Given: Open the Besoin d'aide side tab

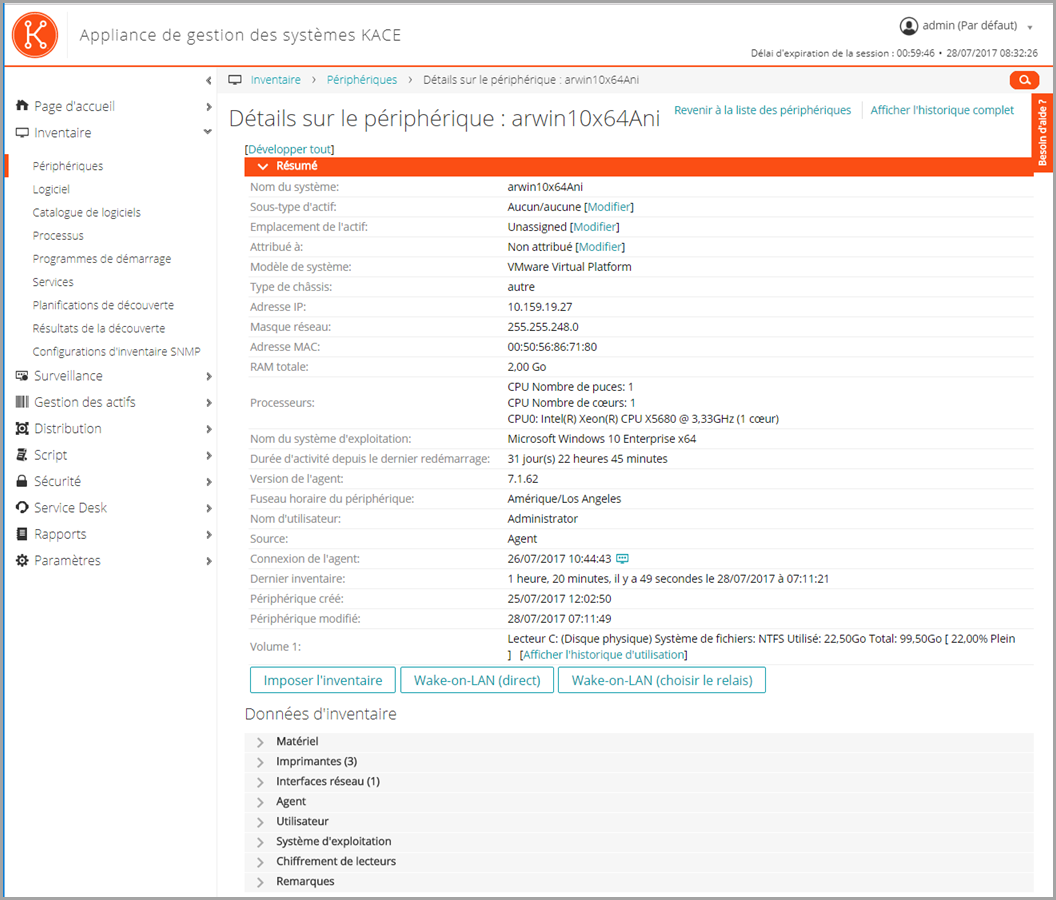Looking at the screenshot, I should coord(1043,132).
